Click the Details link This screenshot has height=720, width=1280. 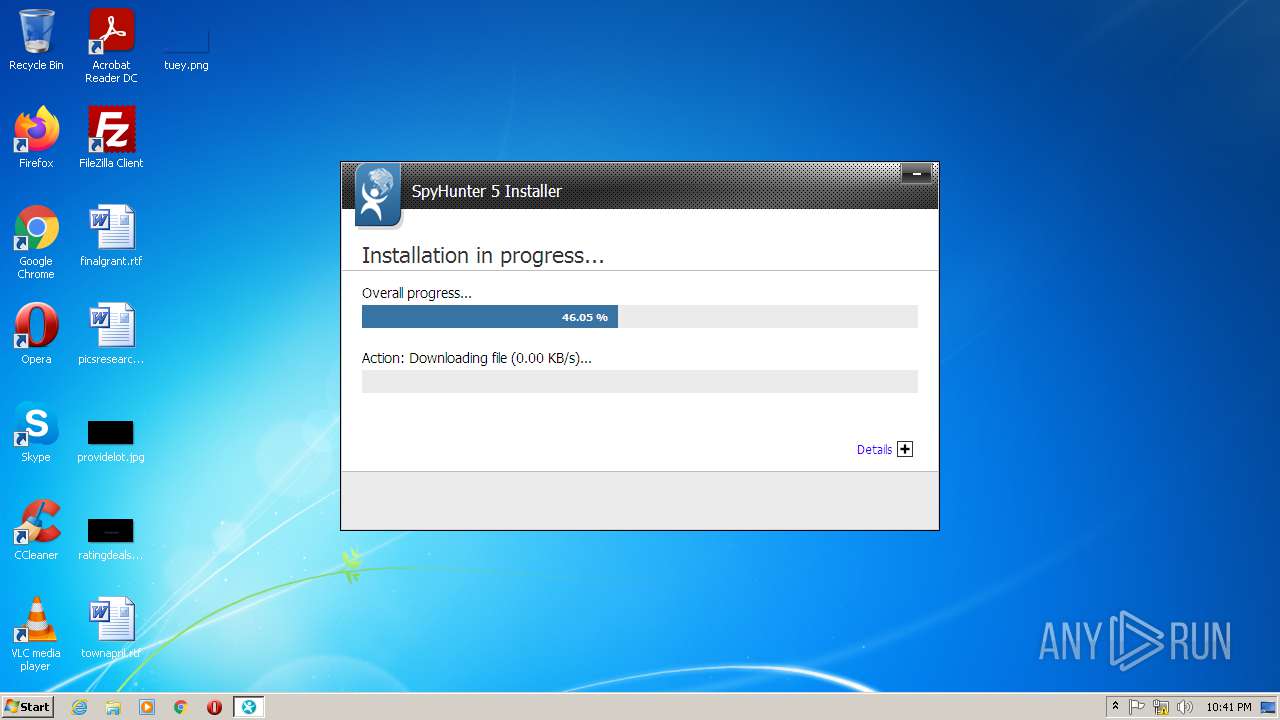click(874, 450)
